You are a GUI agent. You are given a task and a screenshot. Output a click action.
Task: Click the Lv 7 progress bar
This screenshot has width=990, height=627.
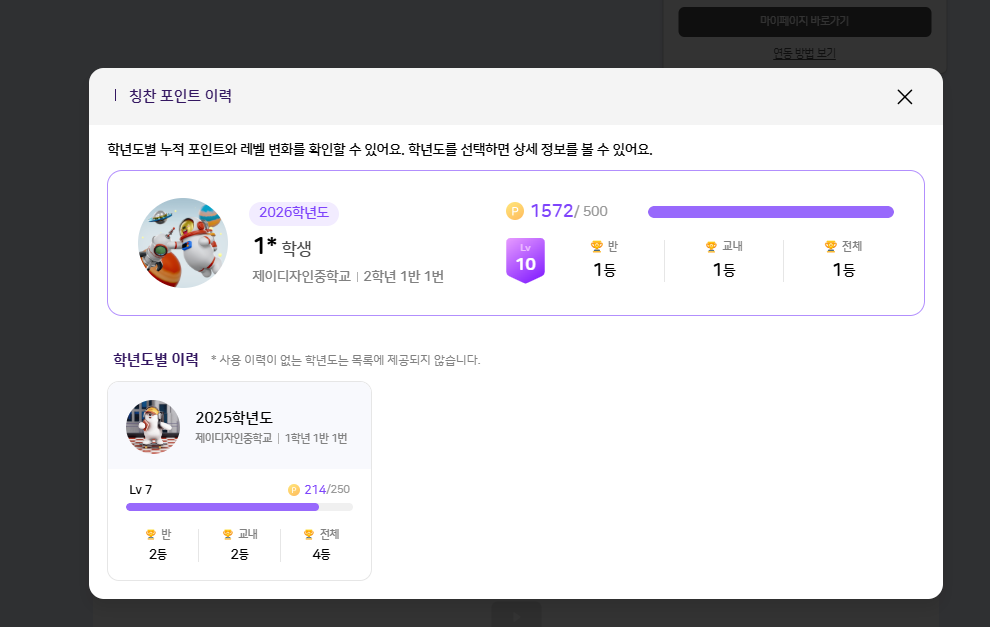pos(239,507)
